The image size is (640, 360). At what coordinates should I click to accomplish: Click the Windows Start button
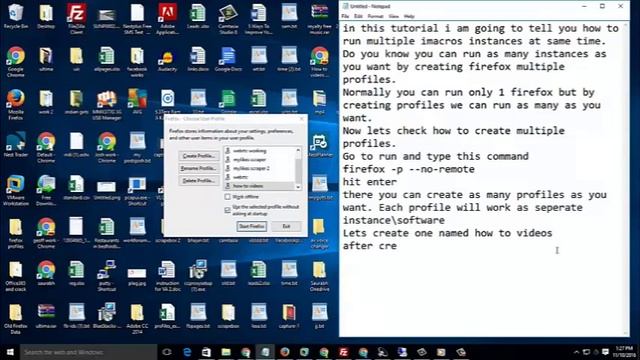pyautogui.click(x=10, y=352)
